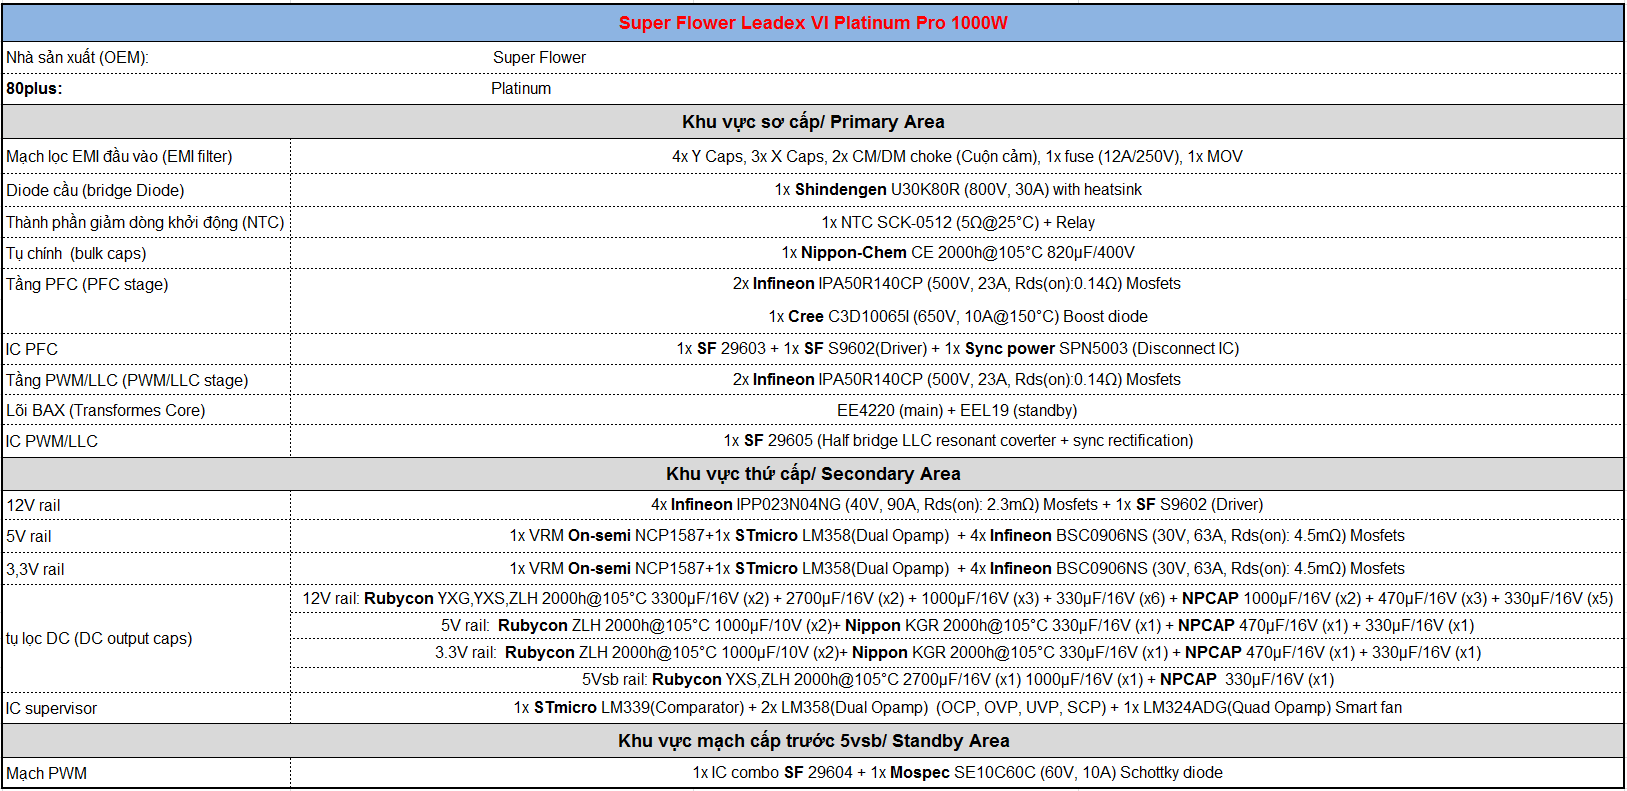Click the "5V rail: Rubycon ZLH" capacitor row
Viewport: 1627px width, 791px height.
click(957, 626)
